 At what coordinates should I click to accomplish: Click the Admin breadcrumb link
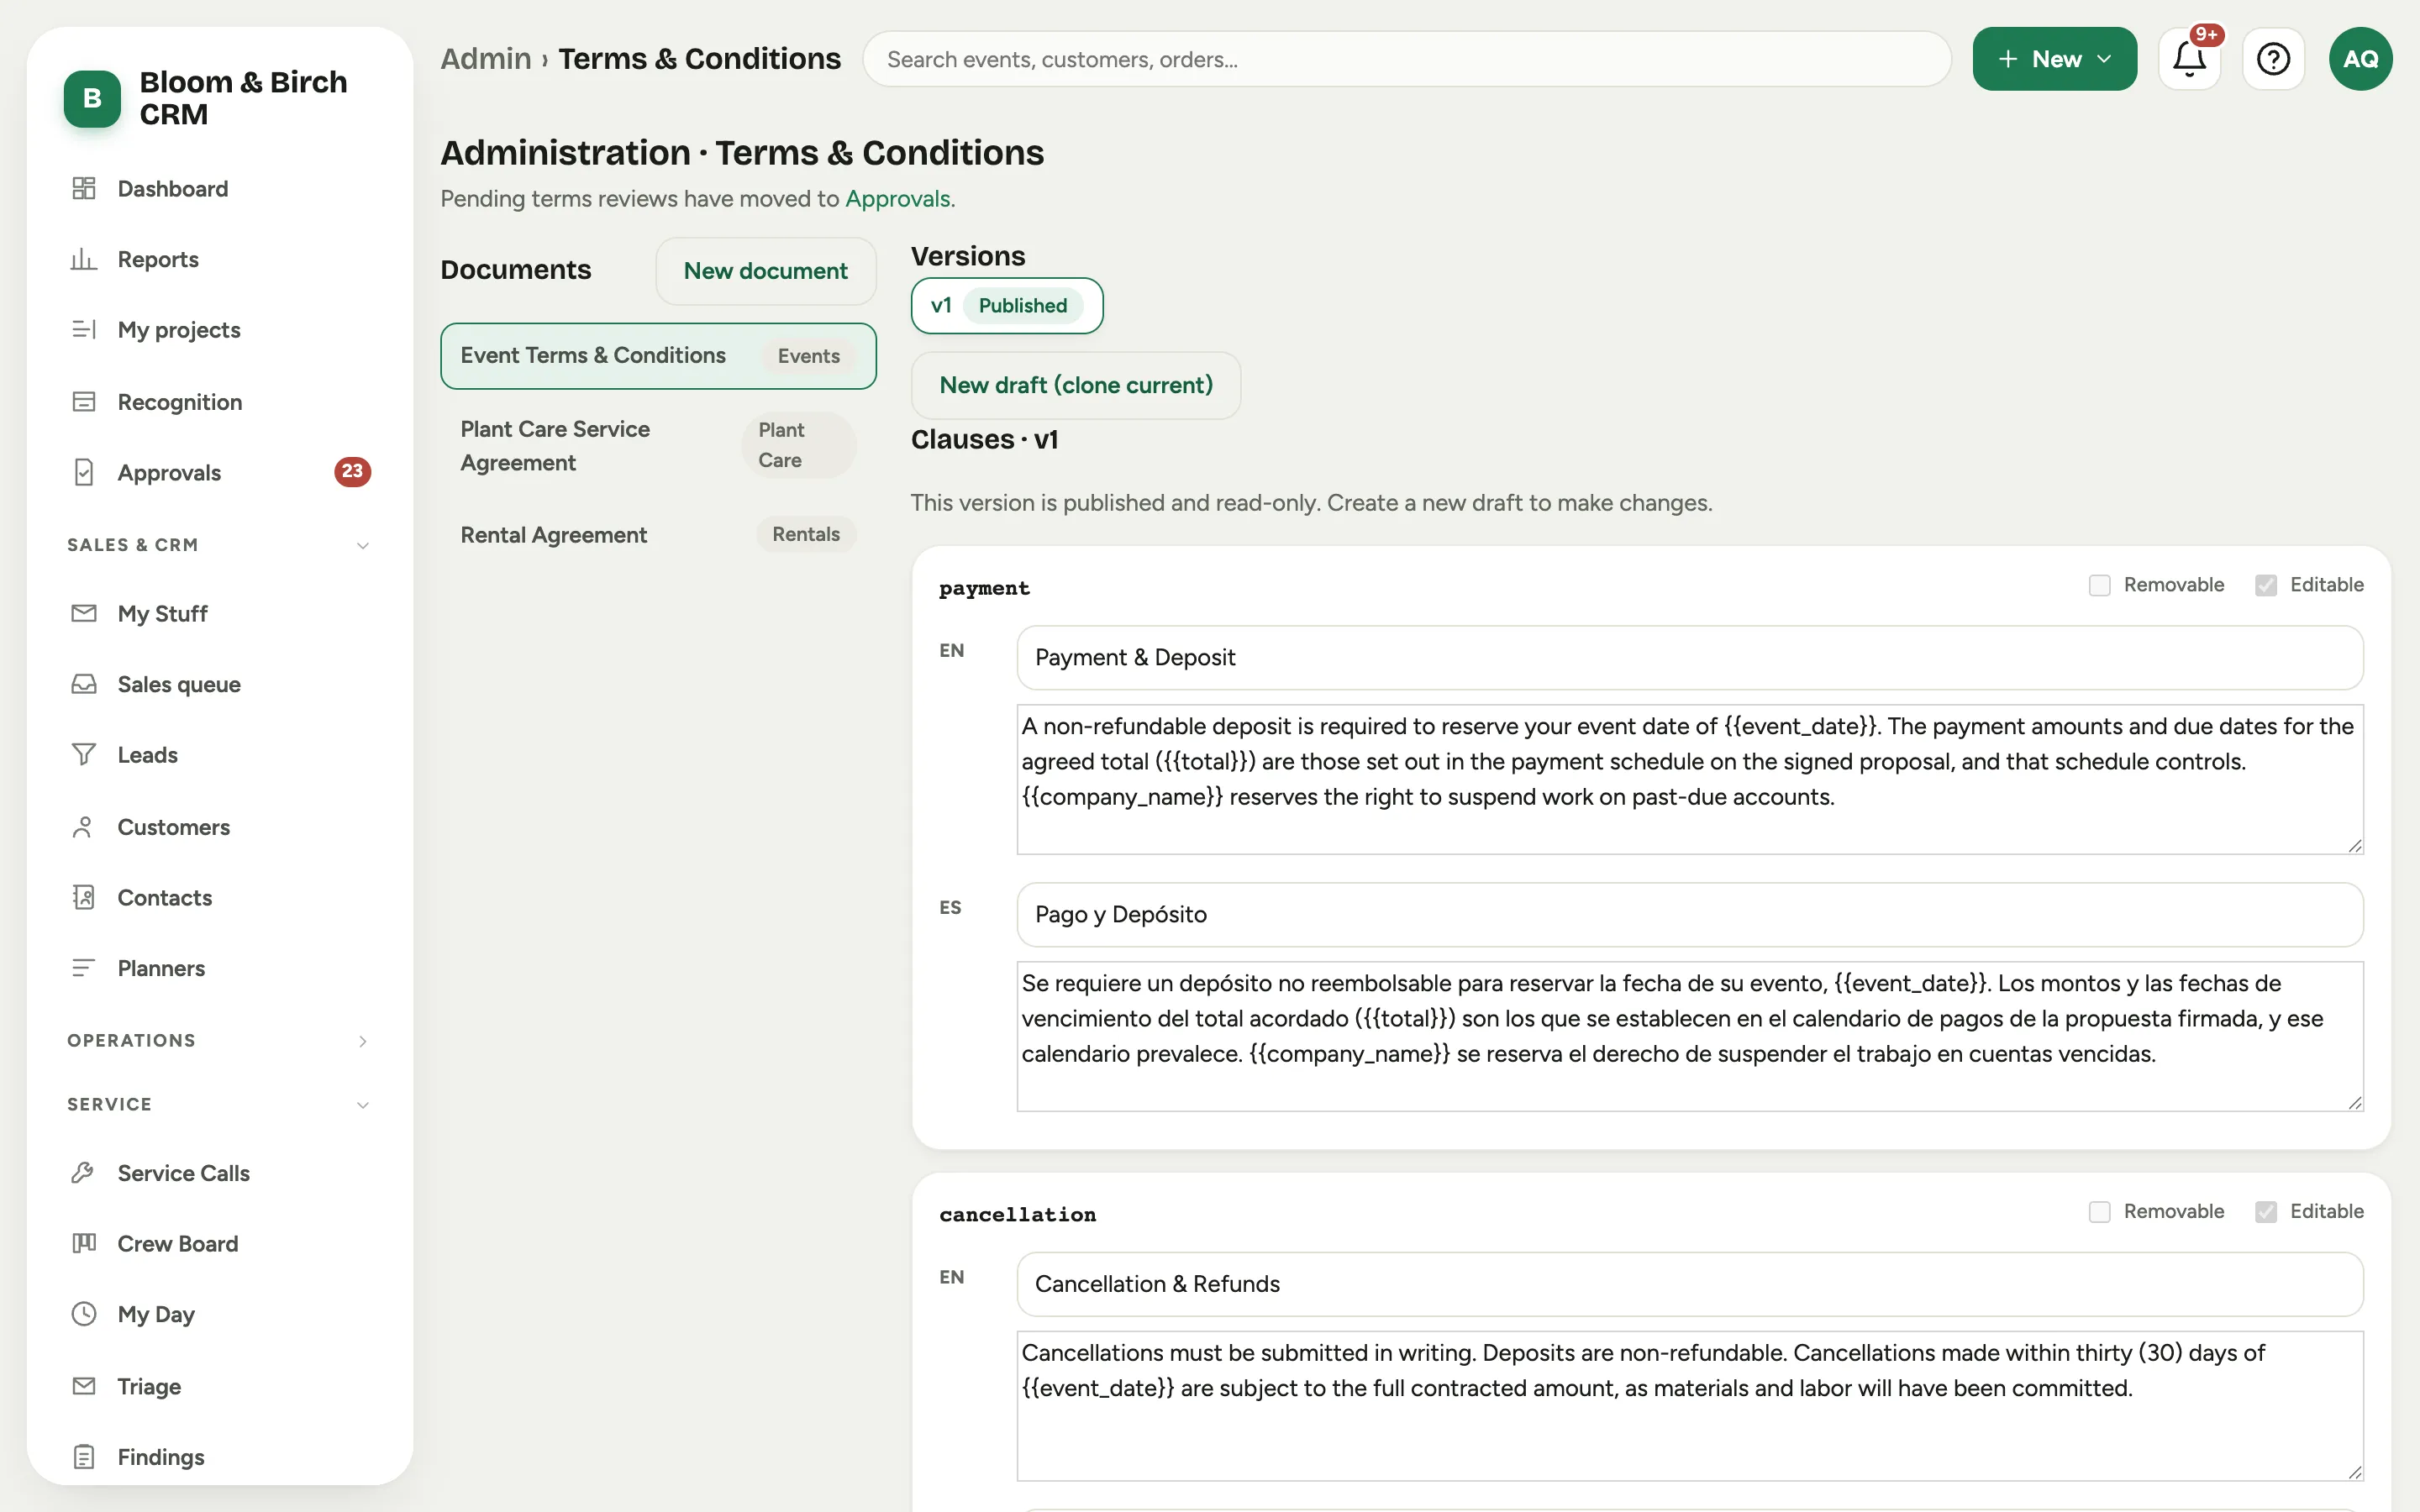486,59
